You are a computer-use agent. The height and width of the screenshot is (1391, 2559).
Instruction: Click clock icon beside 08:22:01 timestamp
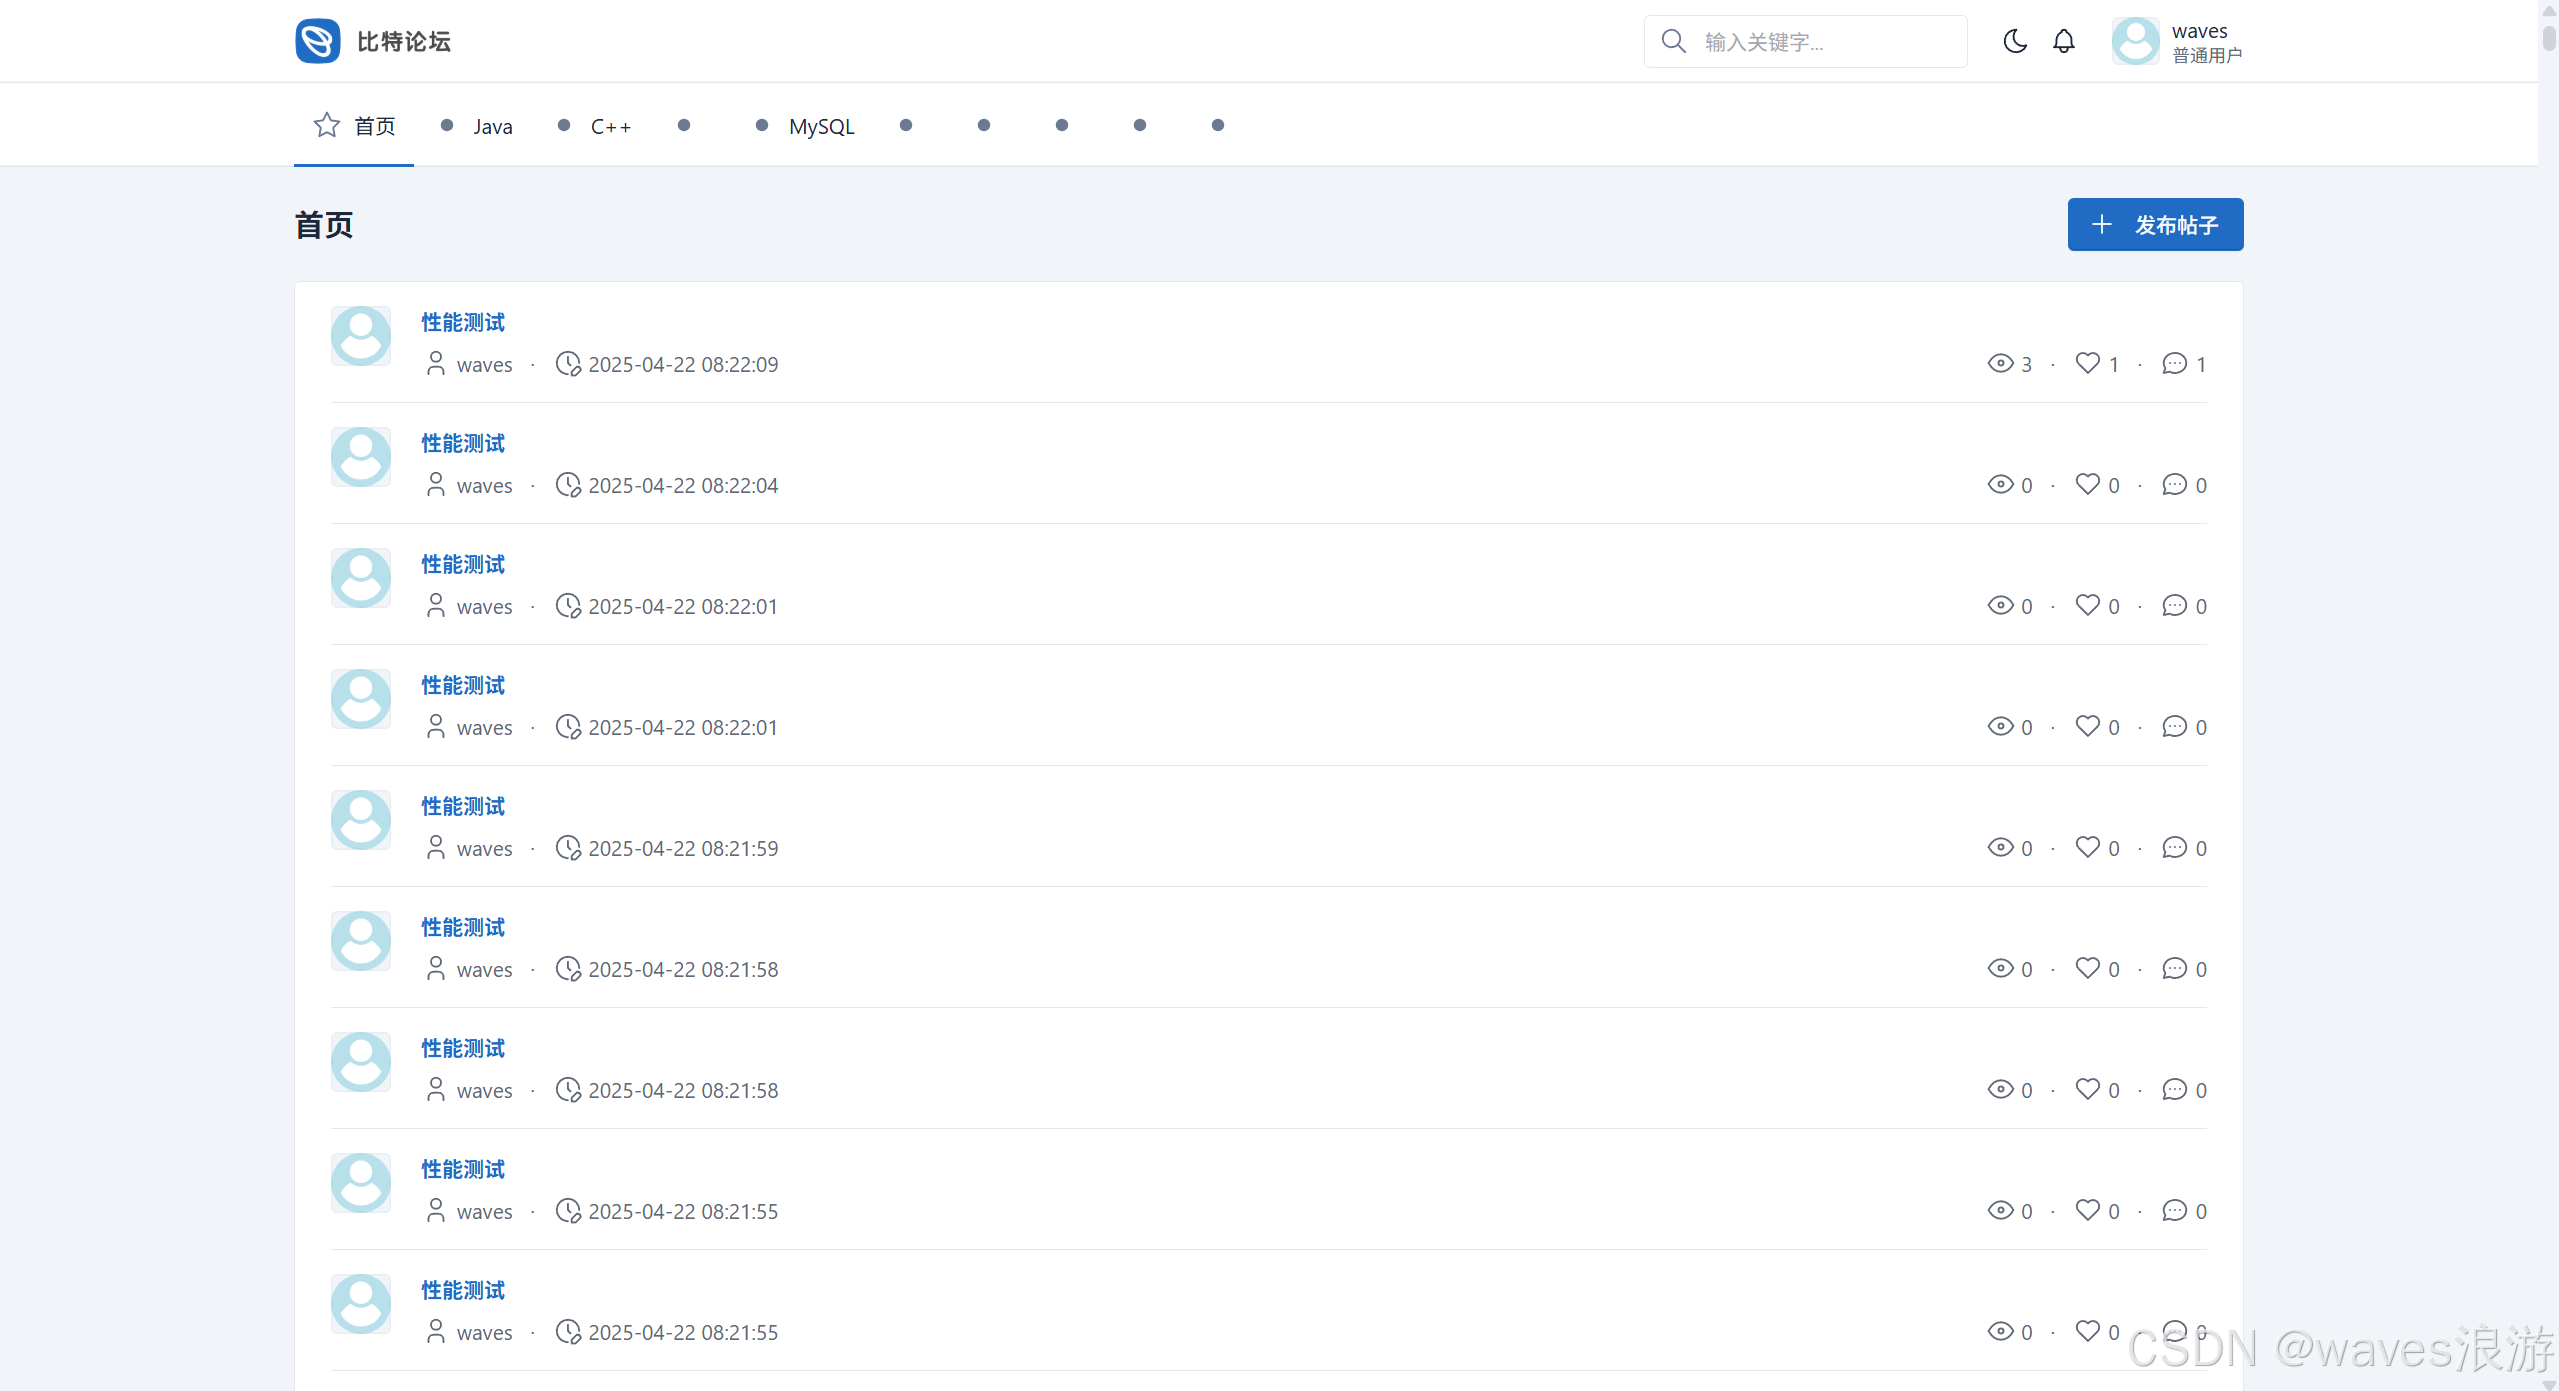(568, 606)
